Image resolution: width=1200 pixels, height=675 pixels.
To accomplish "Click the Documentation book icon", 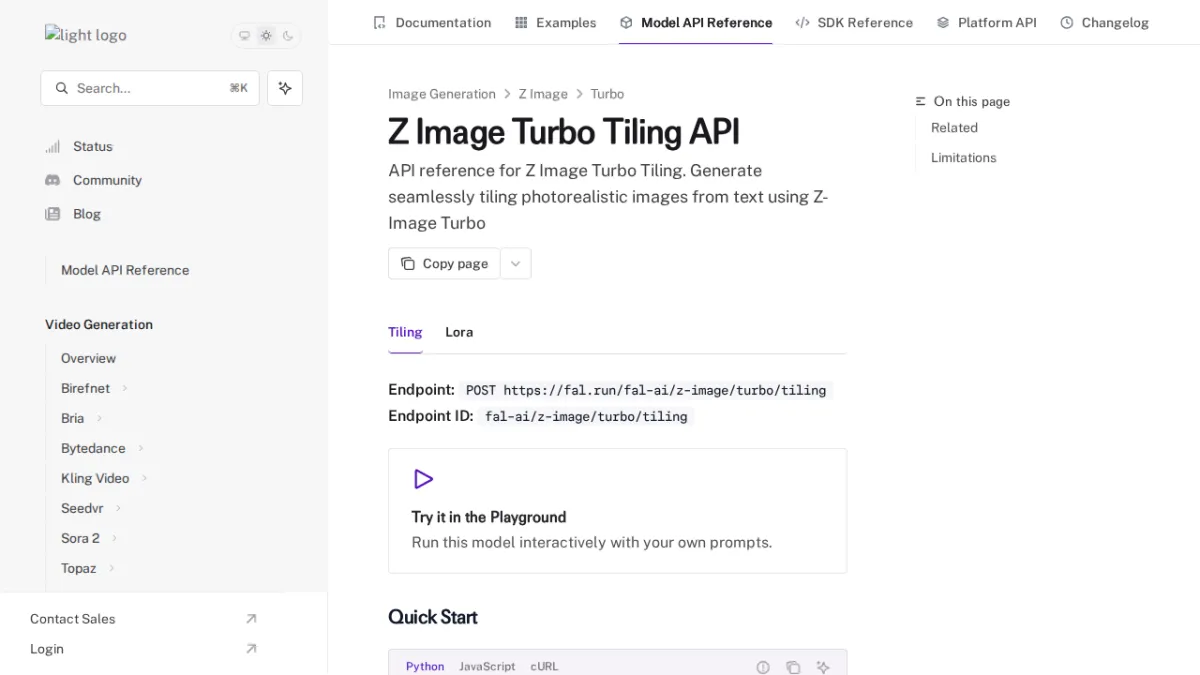I will [379, 22].
